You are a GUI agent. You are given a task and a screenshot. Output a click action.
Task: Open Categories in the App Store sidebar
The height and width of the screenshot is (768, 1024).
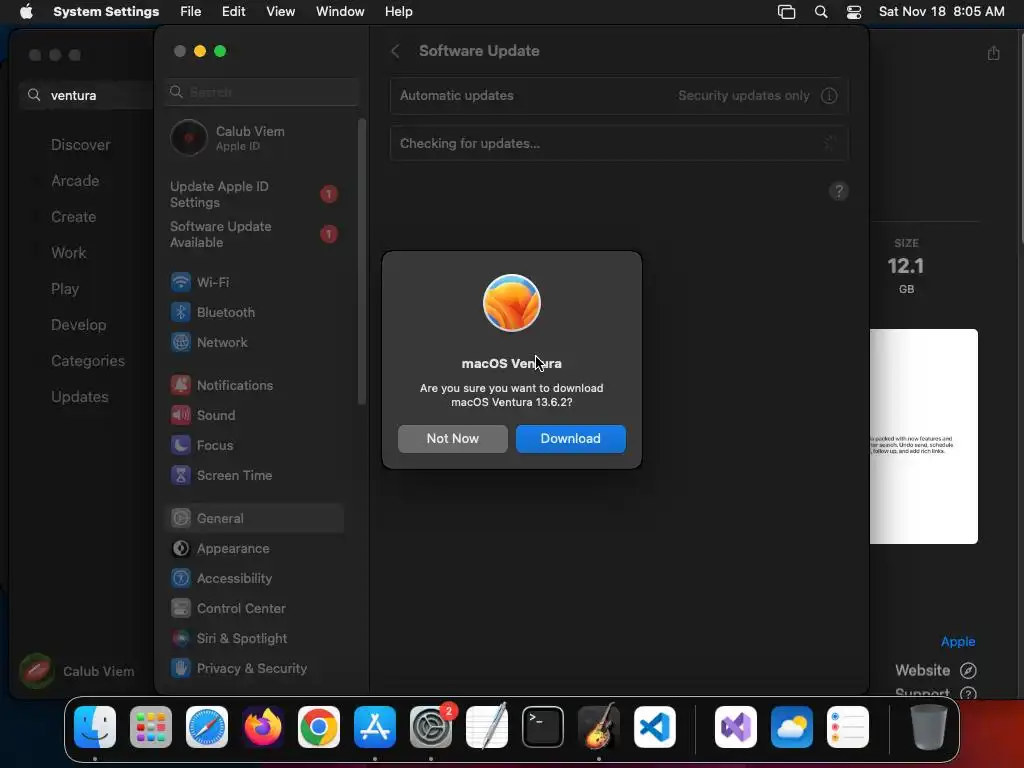point(88,360)
